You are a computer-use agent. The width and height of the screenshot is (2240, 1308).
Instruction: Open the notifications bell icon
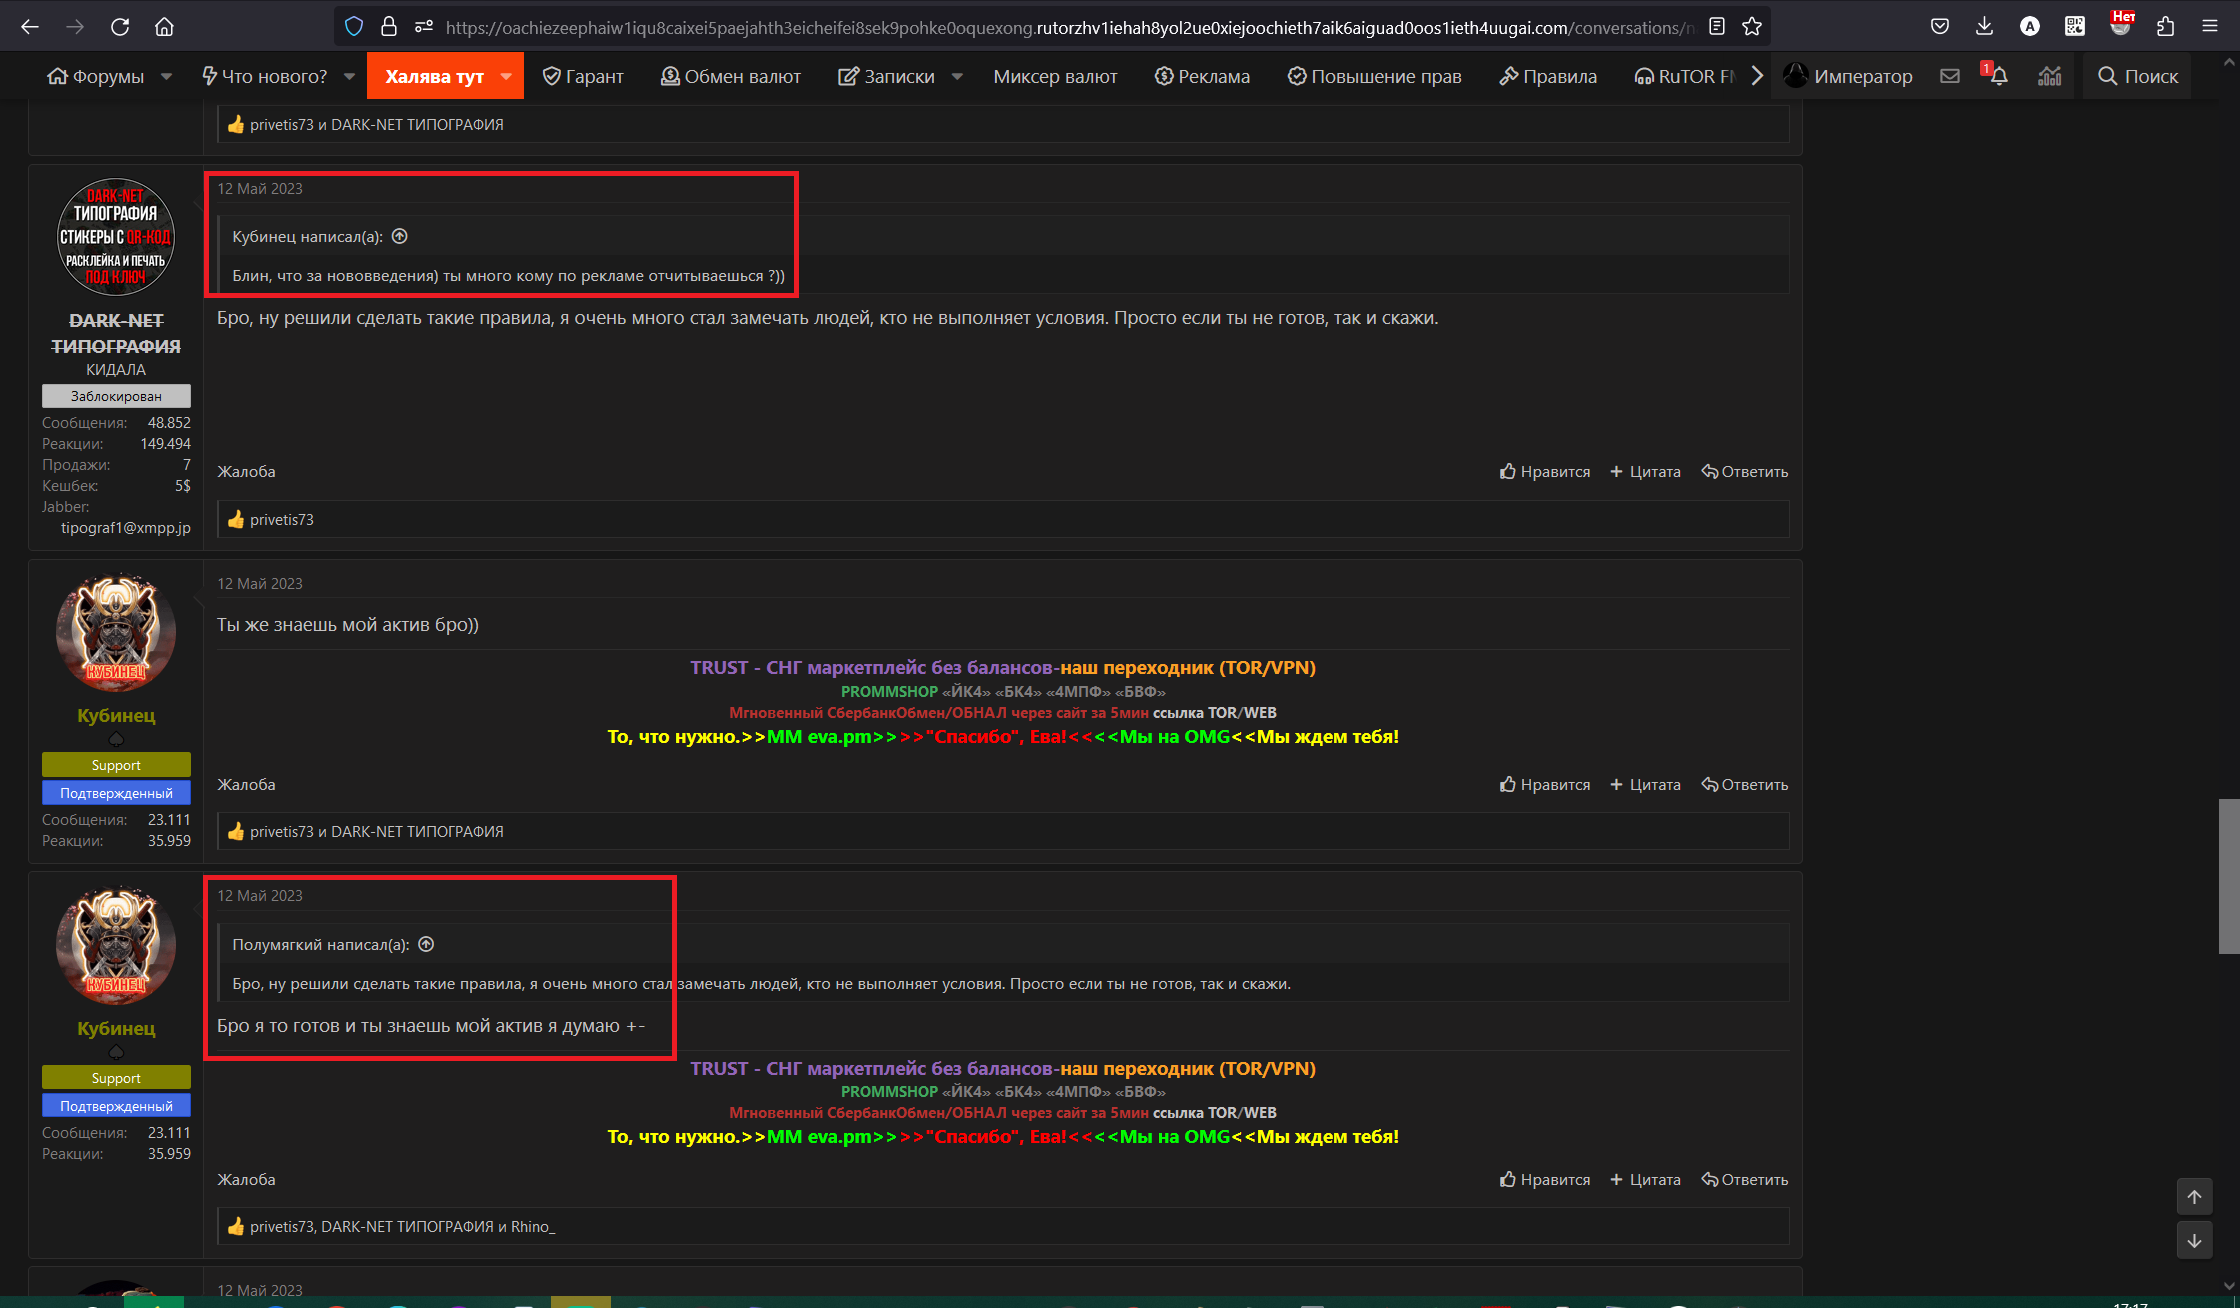(x=1998, y=76)
